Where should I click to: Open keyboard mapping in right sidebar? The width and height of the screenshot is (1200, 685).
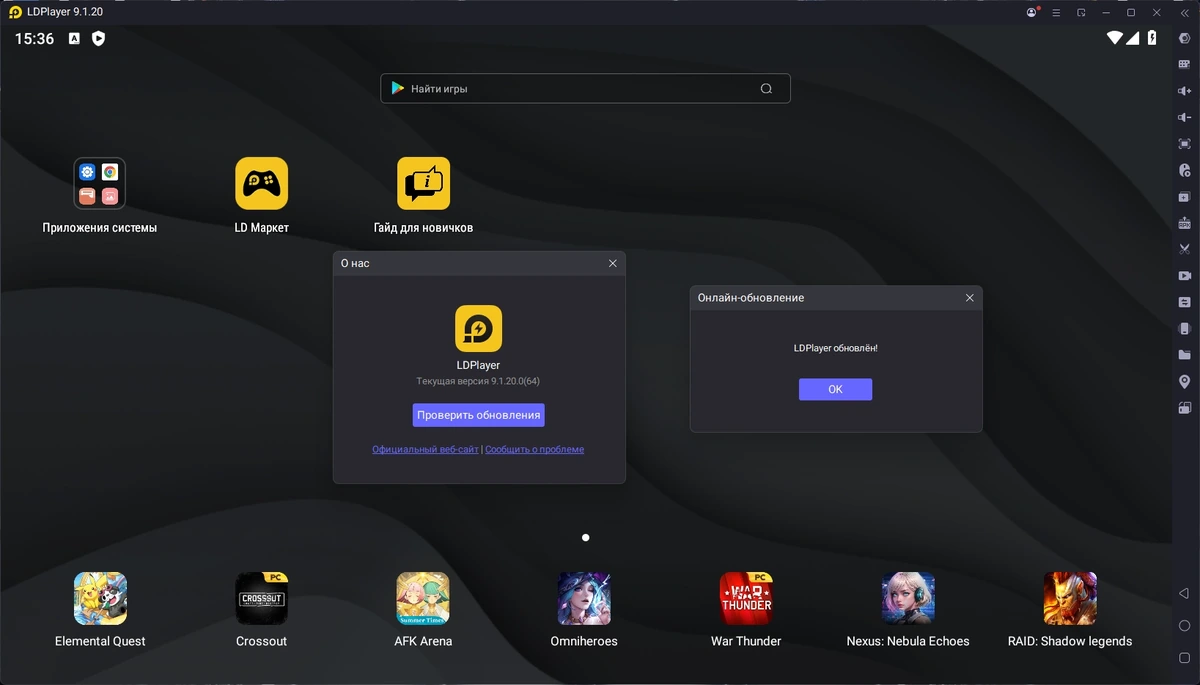click(1185, 65)
